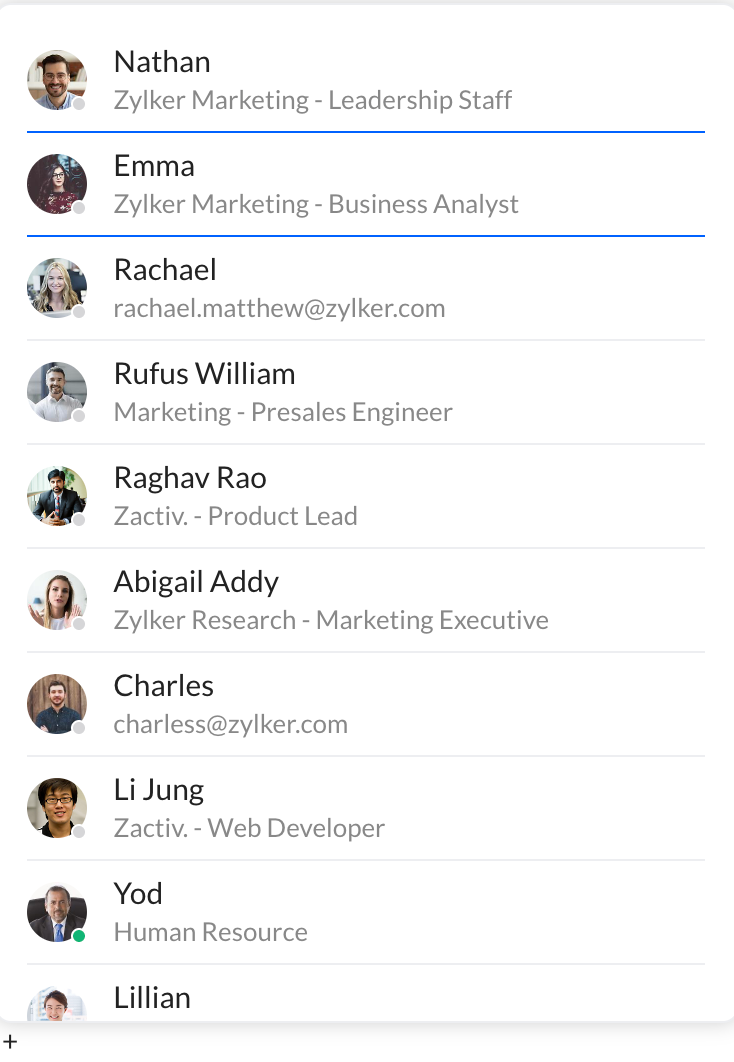Select the Rufus William name label

[204, 374]
